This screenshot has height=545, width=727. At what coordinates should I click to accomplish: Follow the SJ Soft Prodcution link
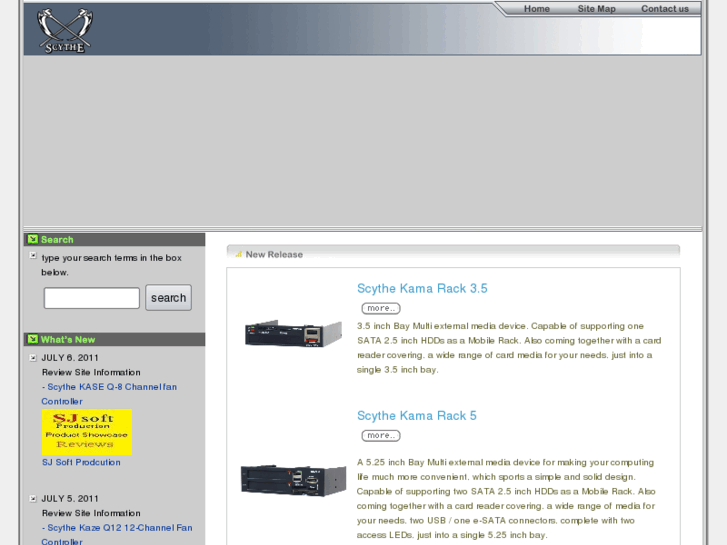point(81,462)
